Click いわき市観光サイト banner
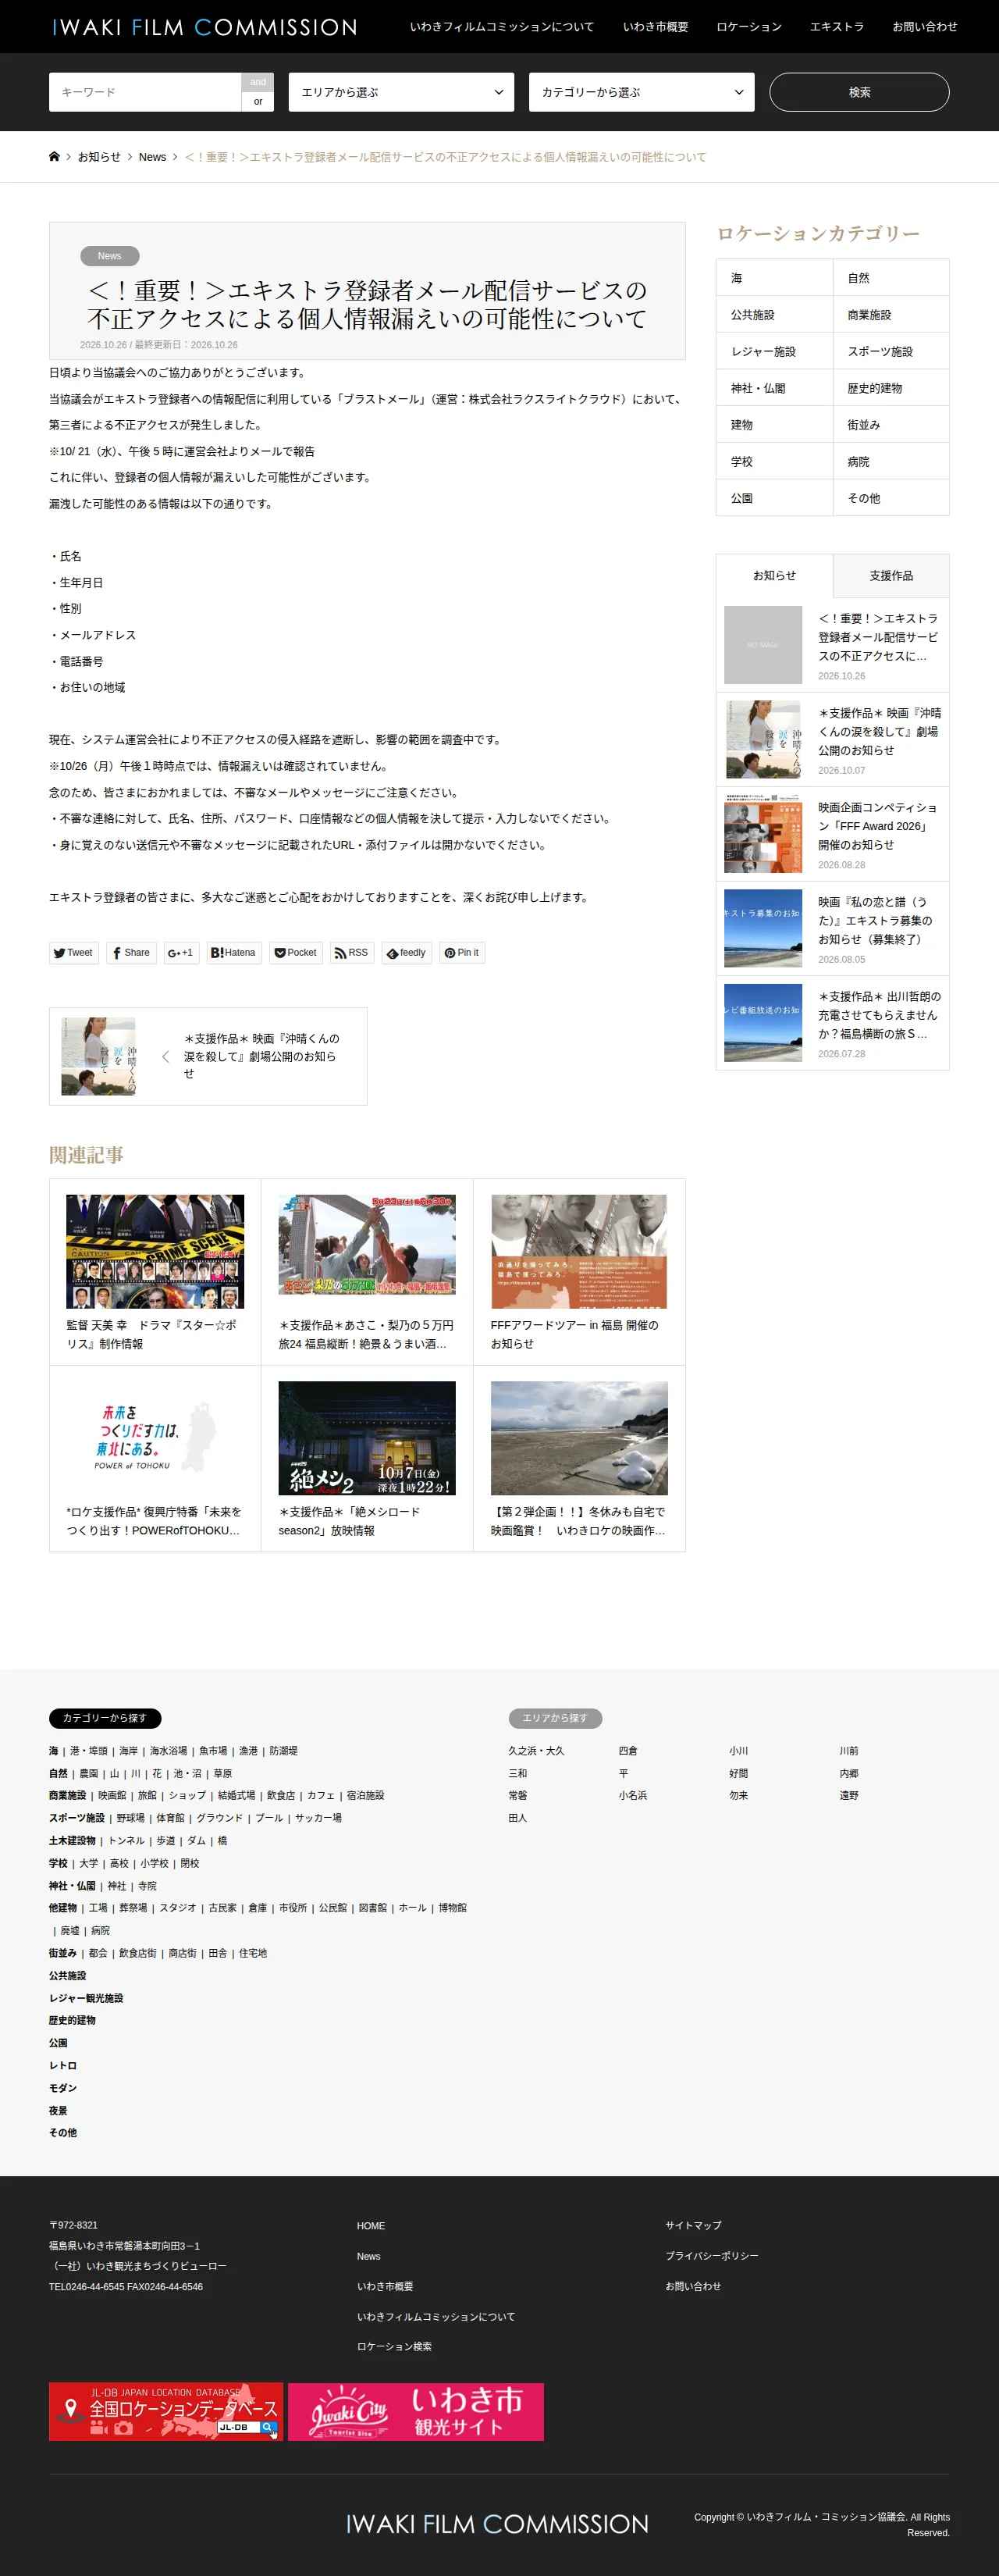The height and width of the screenshot is (2576, 999). click(x=416, y=2411)
